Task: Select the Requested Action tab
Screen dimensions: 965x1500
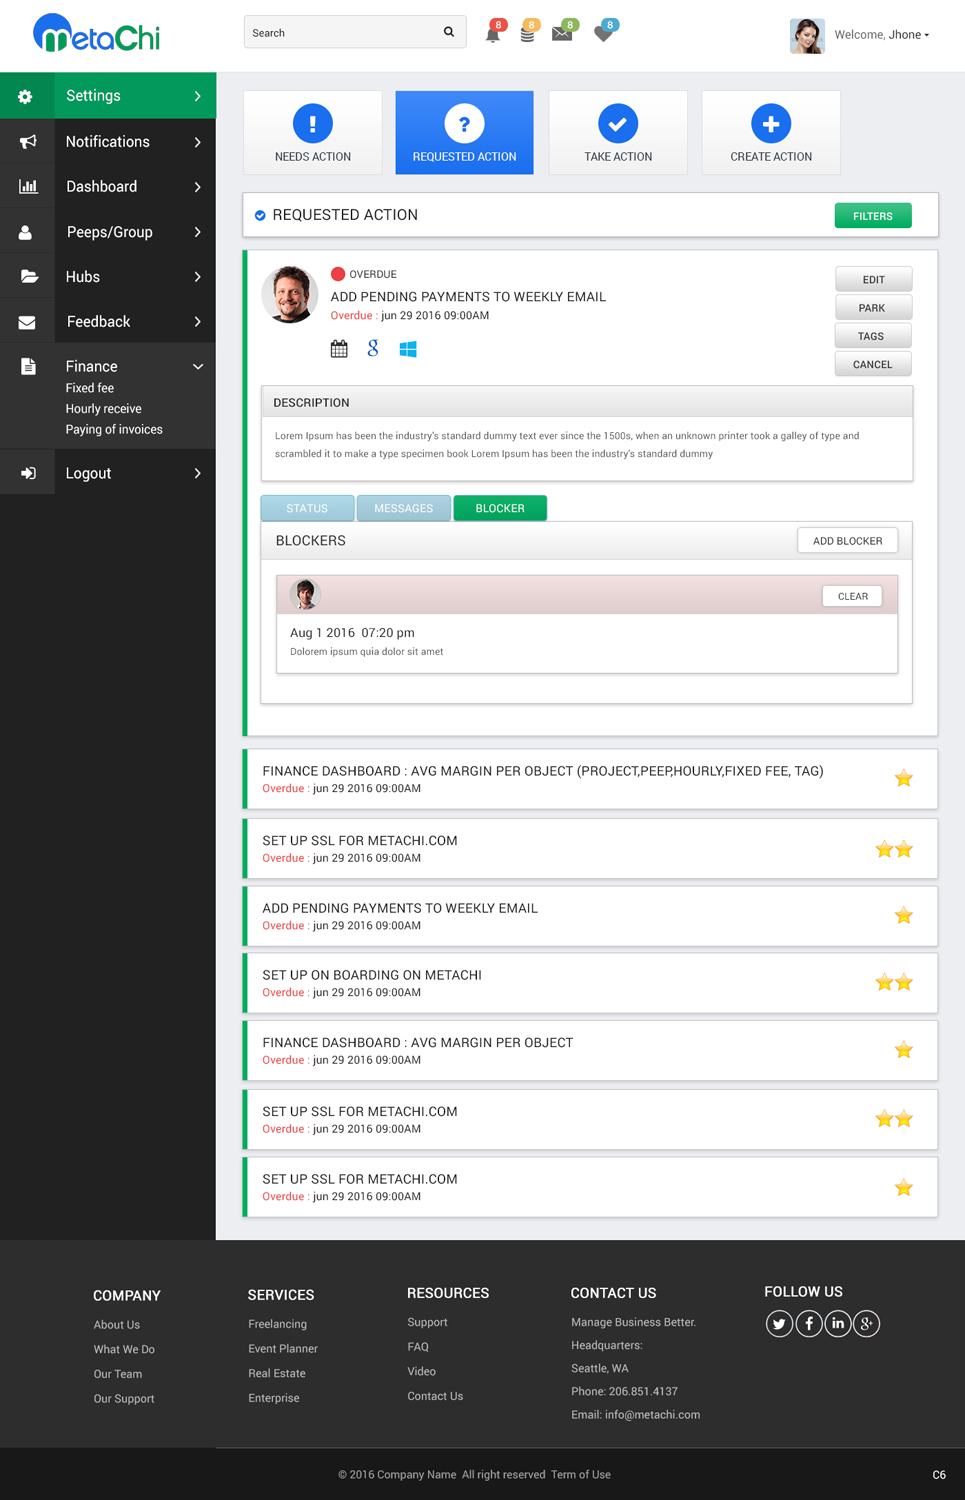Action: coord(464,132)
